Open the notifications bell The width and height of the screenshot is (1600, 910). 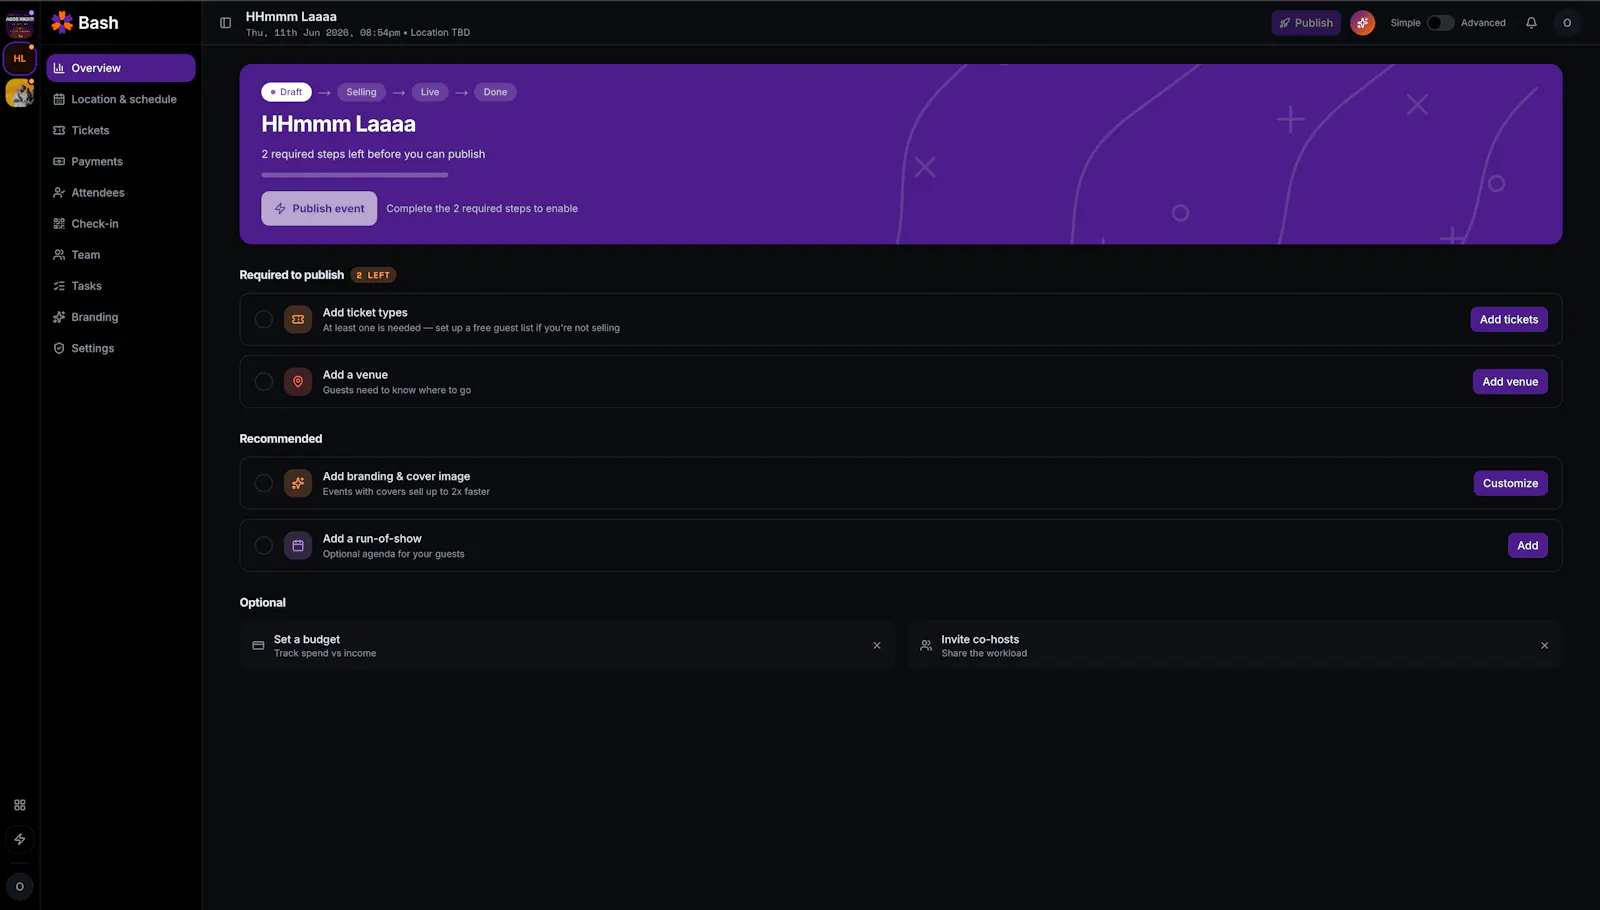pyautogui.click(x=1531, y=23)
